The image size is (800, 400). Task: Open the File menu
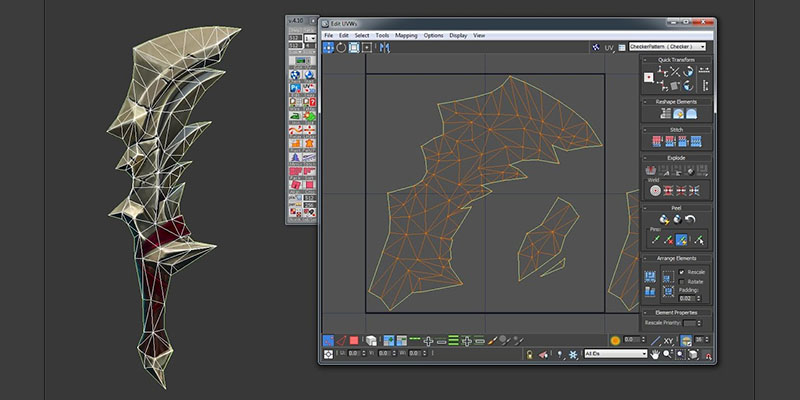(328, 36)
